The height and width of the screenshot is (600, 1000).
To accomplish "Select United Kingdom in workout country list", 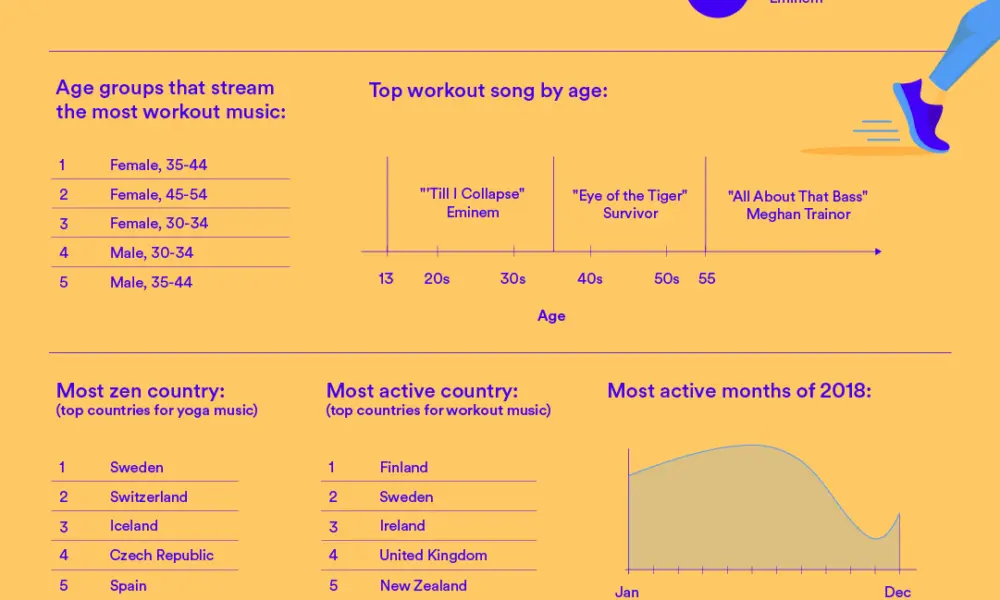I will point(433,555).
